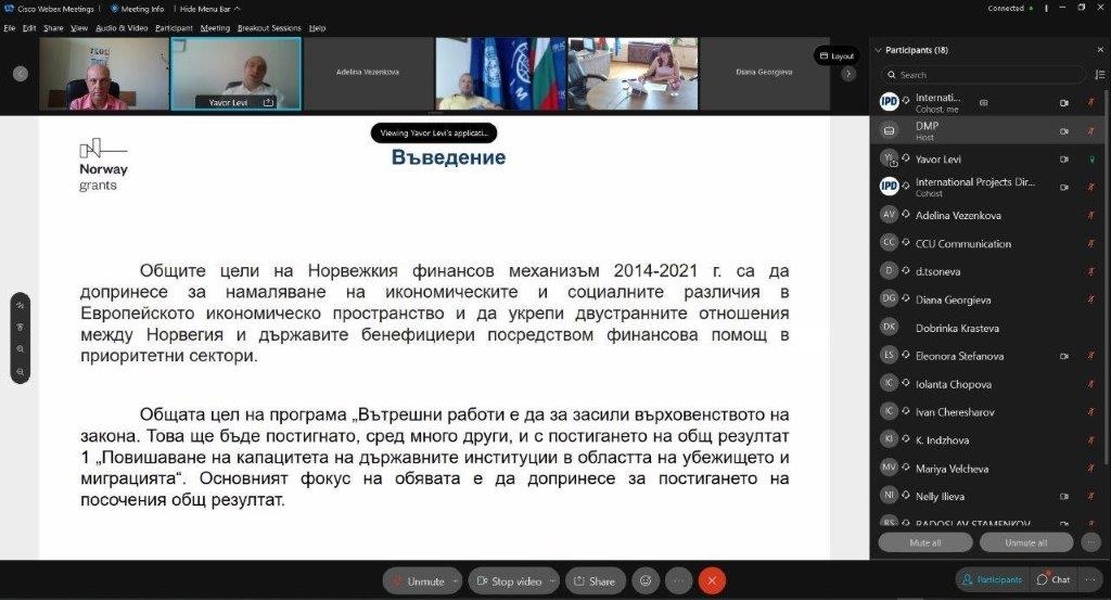Unmute your microphone
Image resolution: width=1111 pixels, height=600 pixels.
coord(417,581)
